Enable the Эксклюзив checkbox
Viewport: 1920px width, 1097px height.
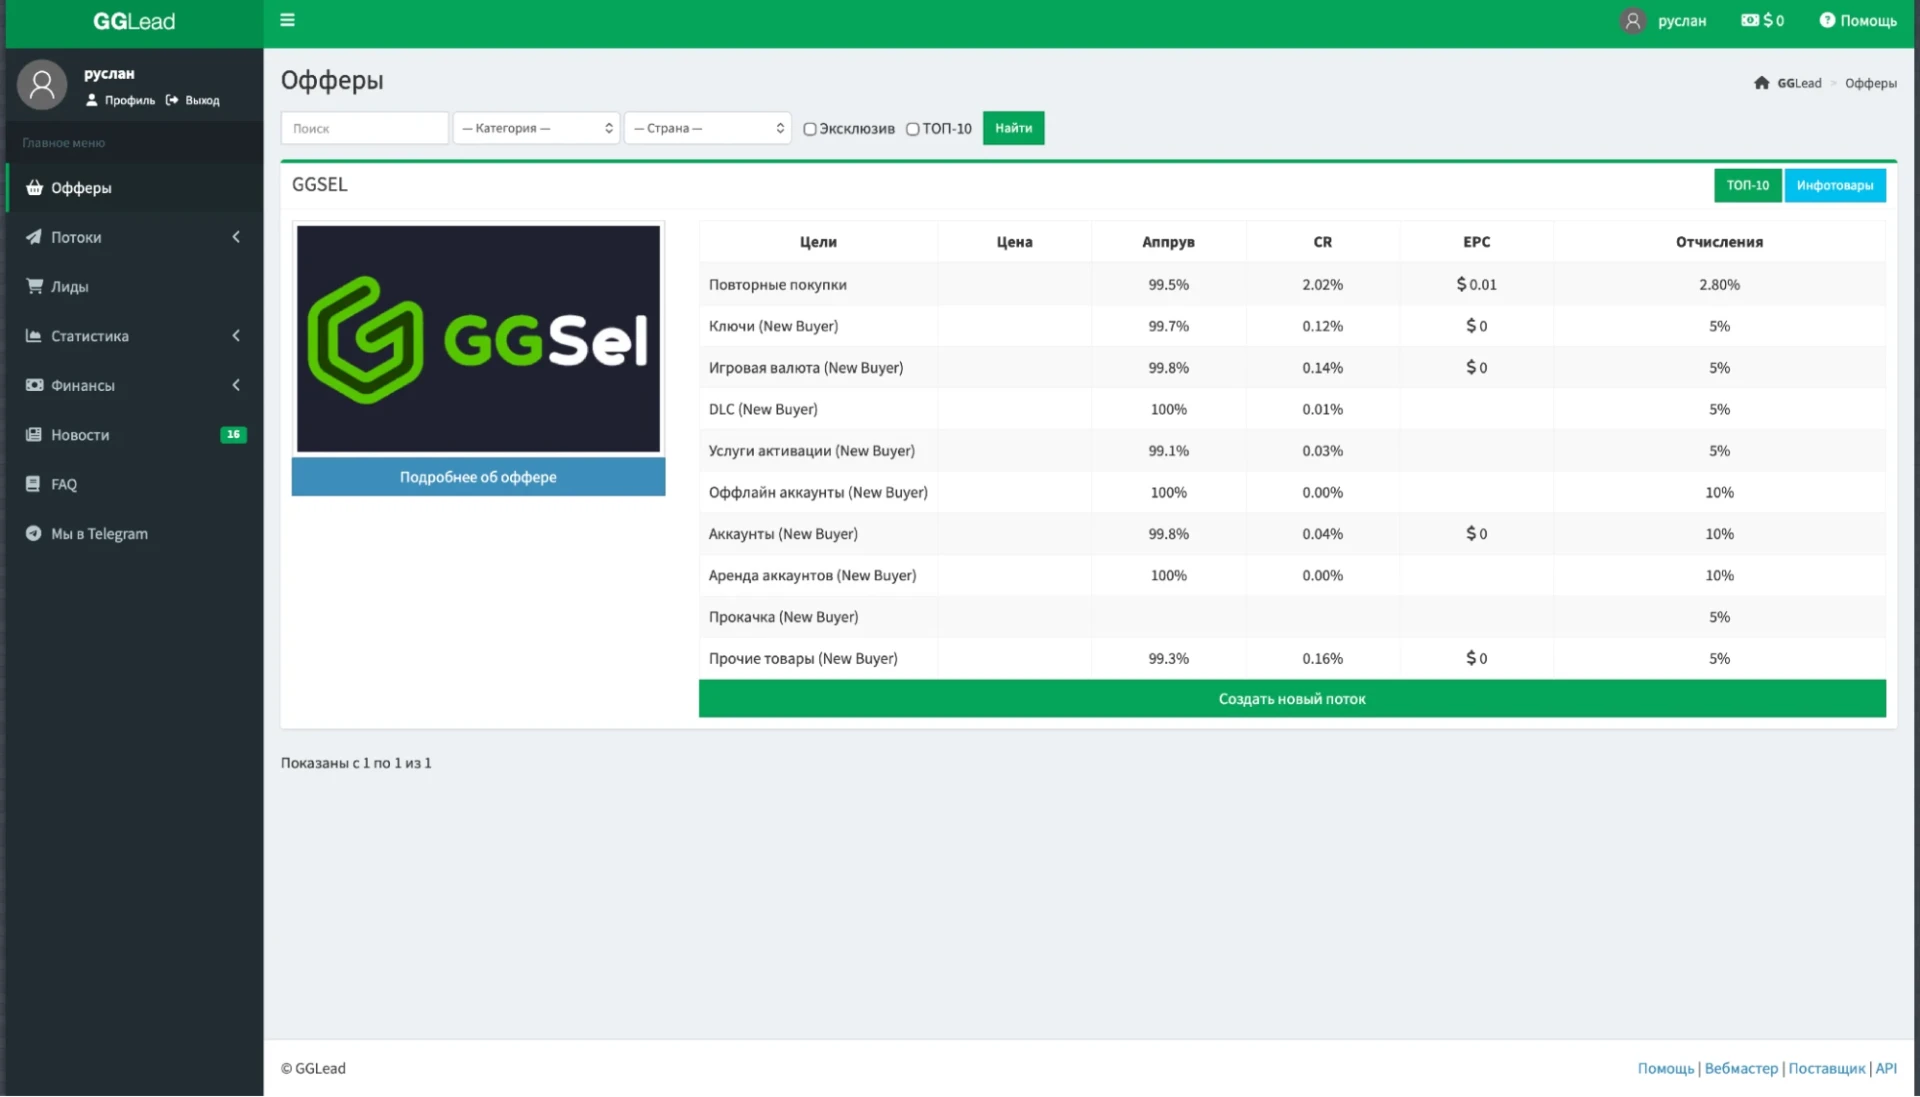coord(810,129)
